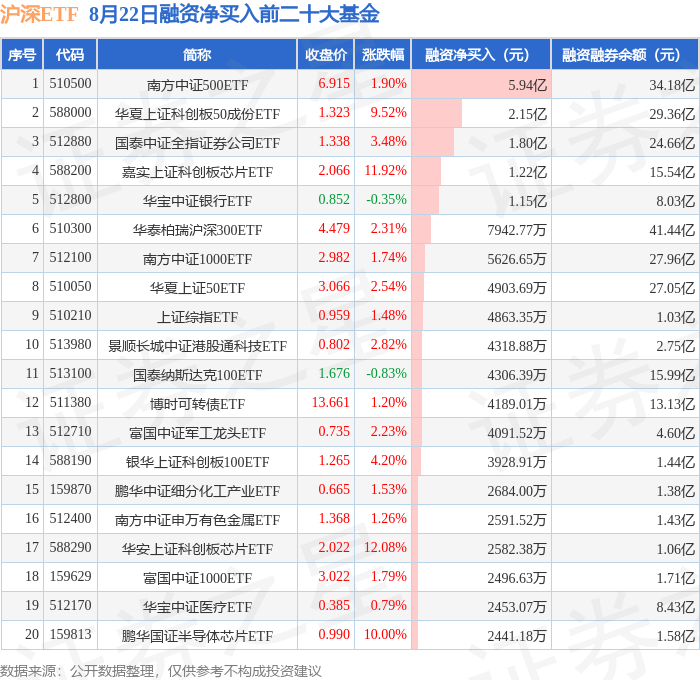Click net buy value 7942.77万
The width and height of the screenshot is (700, 680).
coord(517,230)
